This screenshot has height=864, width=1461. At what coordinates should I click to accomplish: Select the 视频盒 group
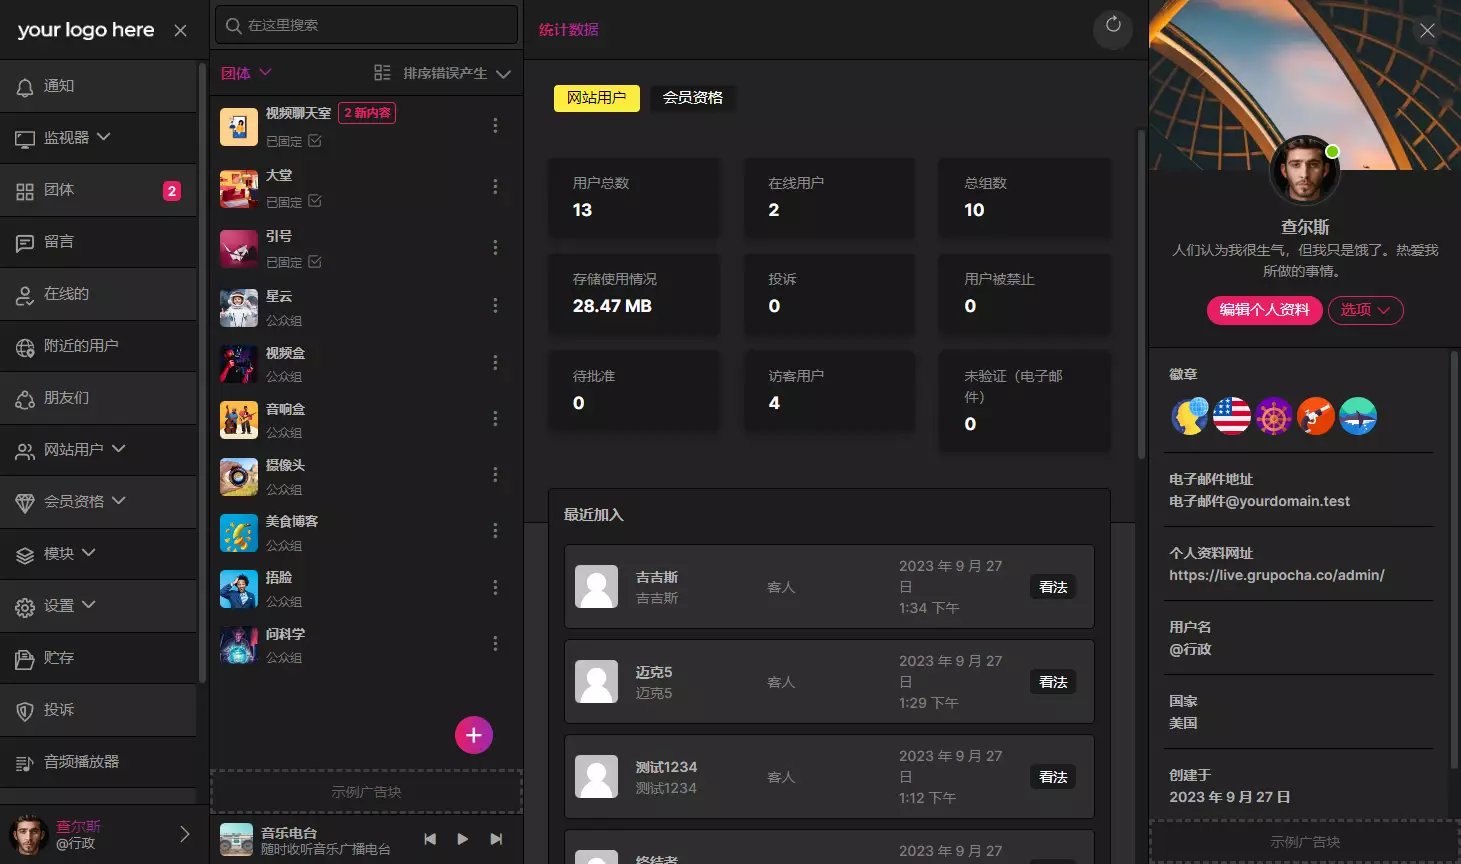click(x=365, y=364)
